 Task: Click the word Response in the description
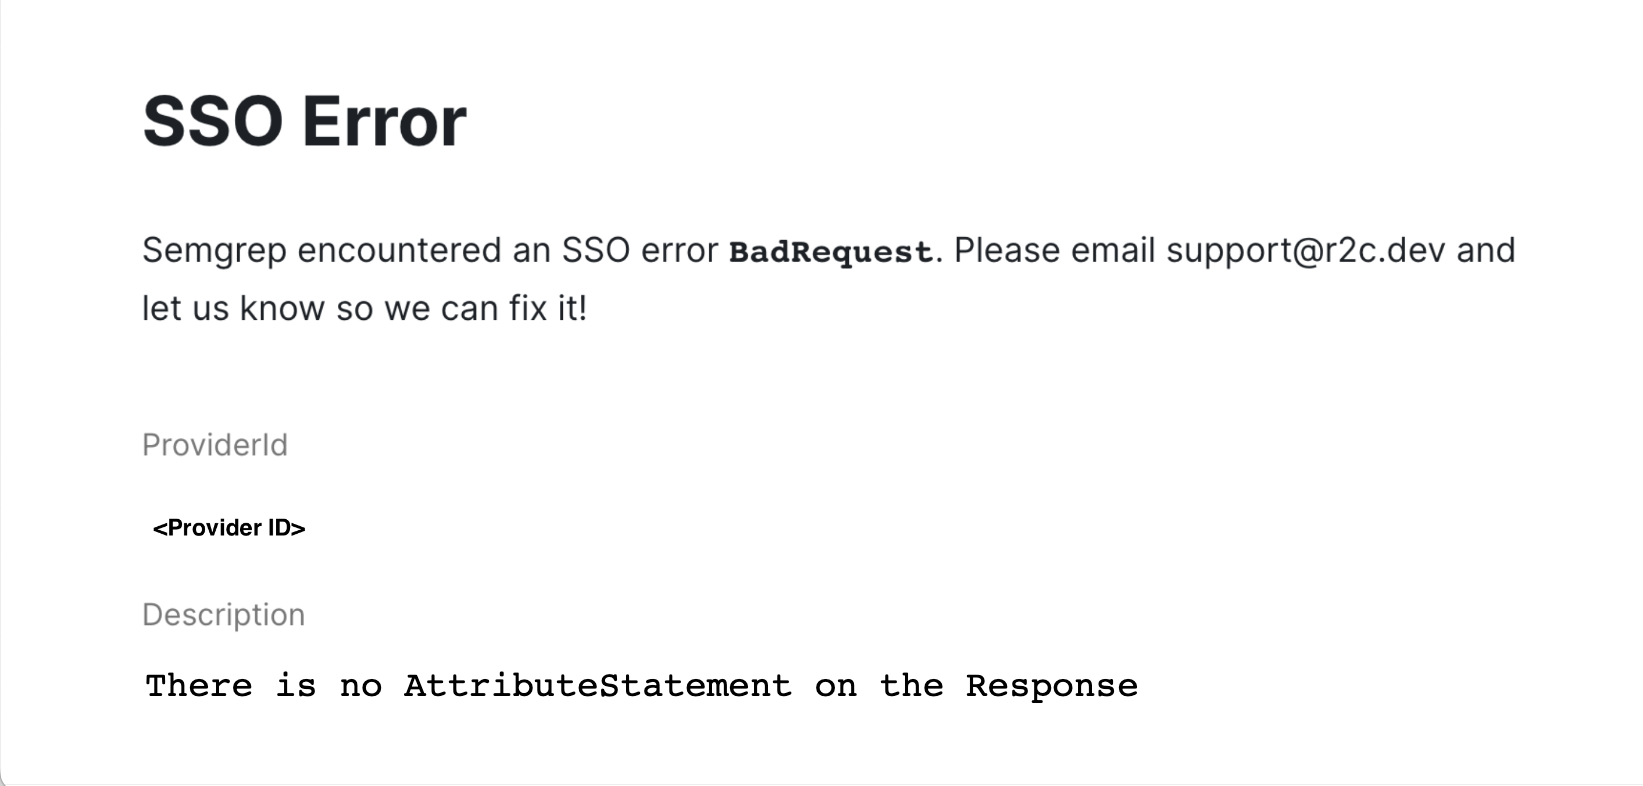click(x=1051, y=686)
